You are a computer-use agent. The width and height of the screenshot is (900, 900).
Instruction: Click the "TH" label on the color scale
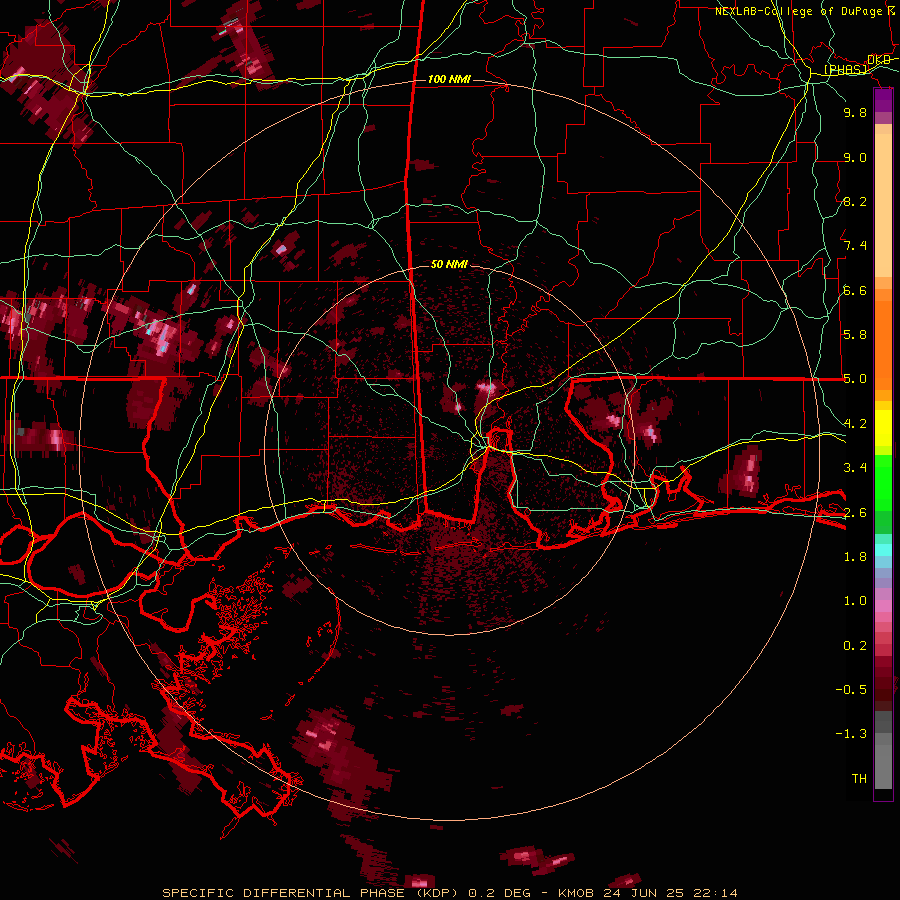[x=859, y=779]
